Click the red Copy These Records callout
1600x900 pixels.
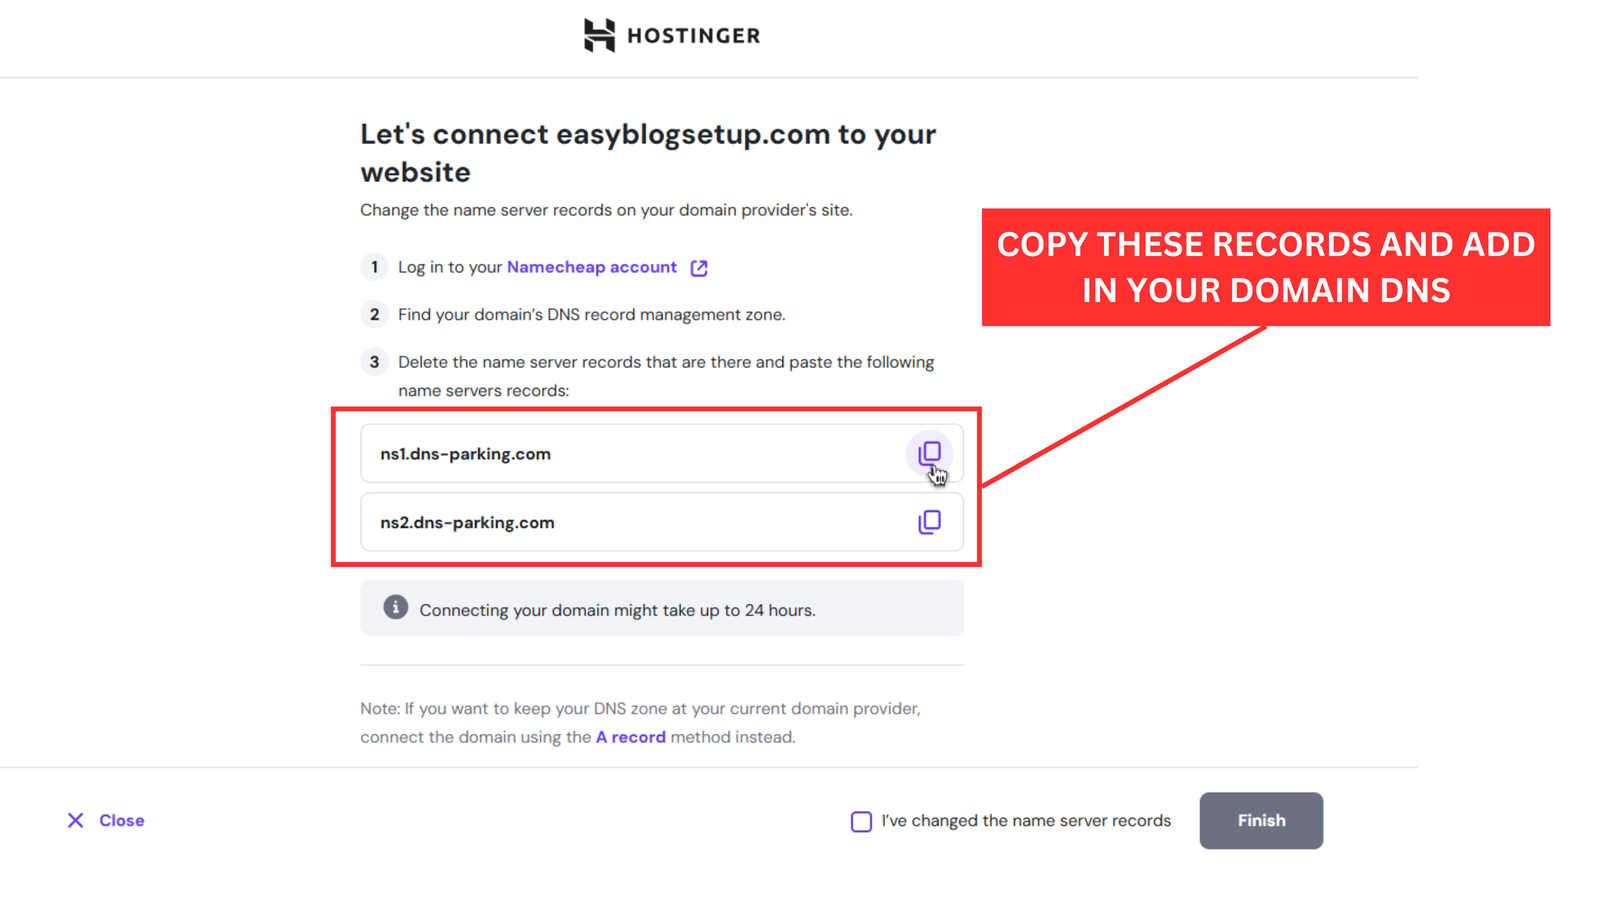pyautogui.click(x=1266, y=267)
